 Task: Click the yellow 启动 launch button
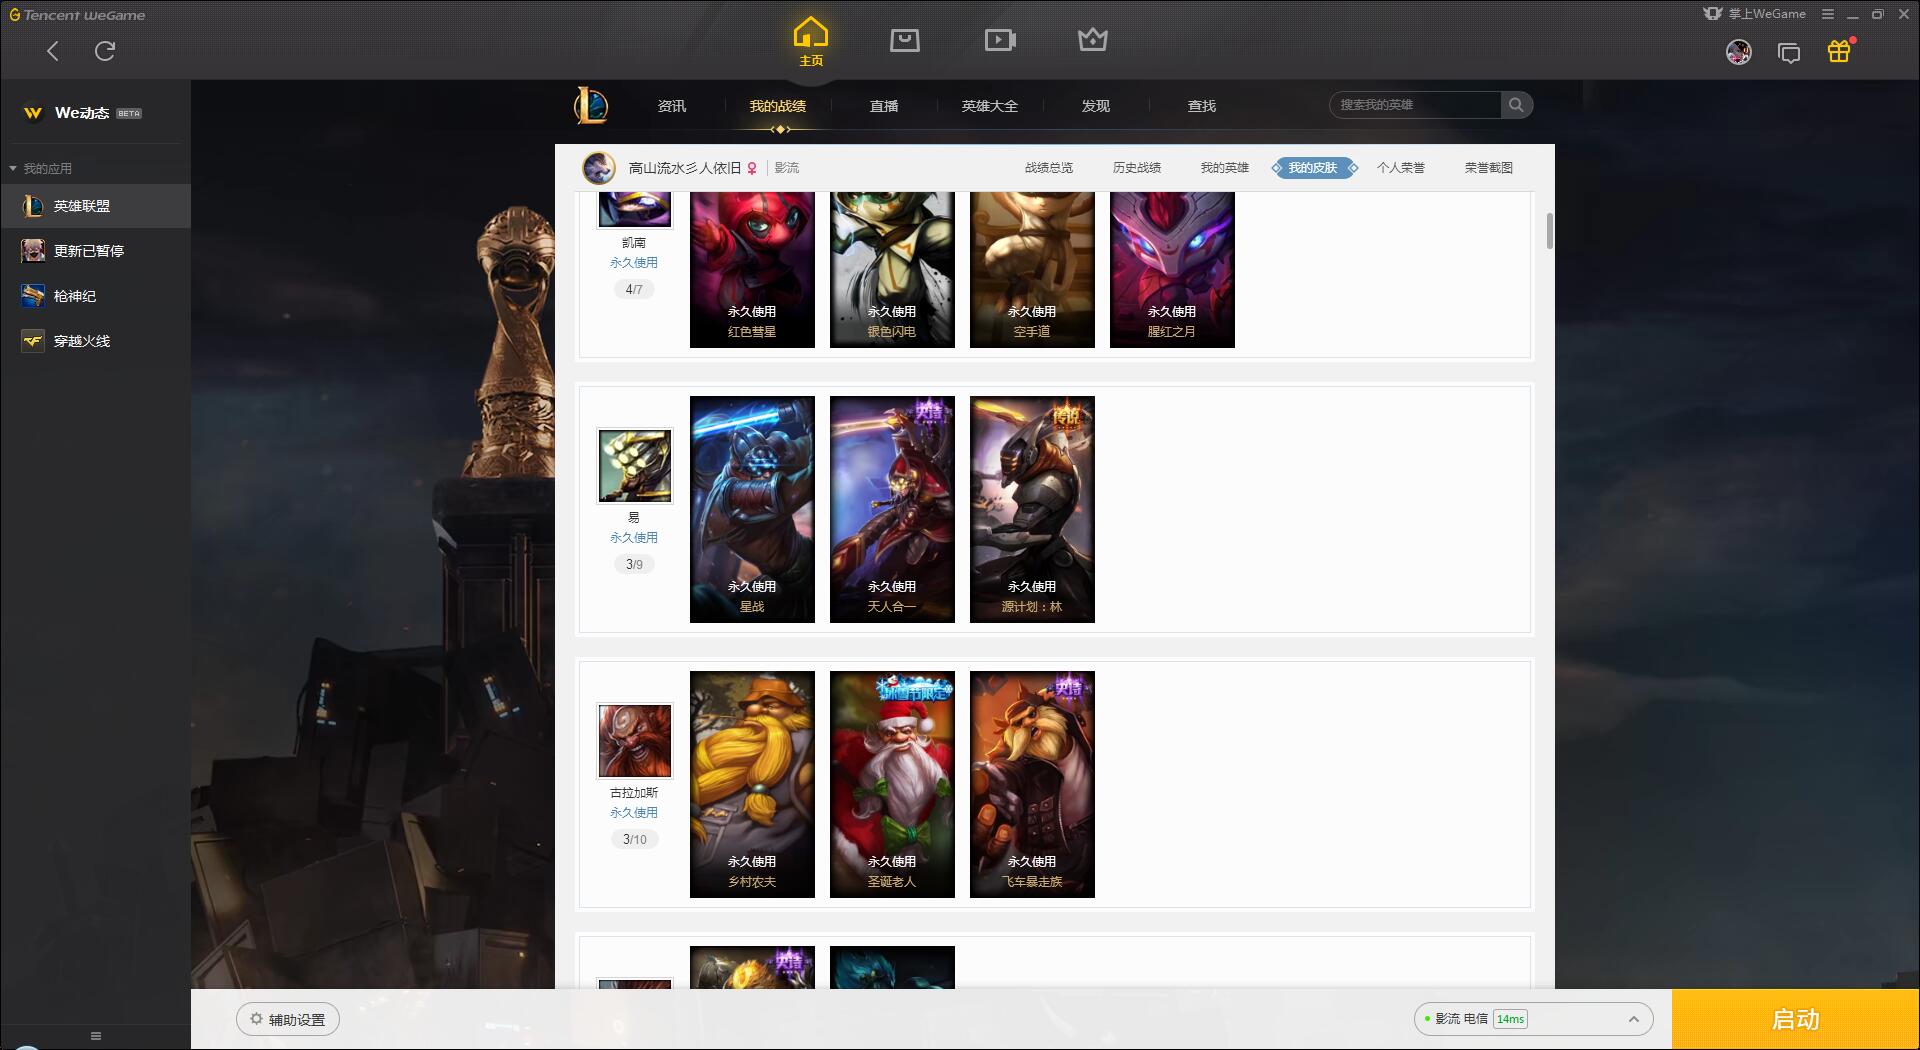click(x=1796, y=1019)
